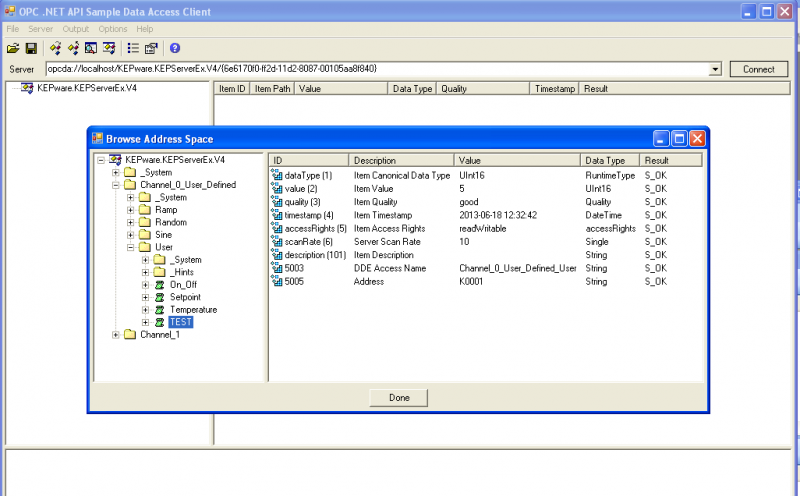The image size is (800, 496).
Task: Click the icon beside accessRights (5)
Action: pyautogui.click(x=277, y=228)
